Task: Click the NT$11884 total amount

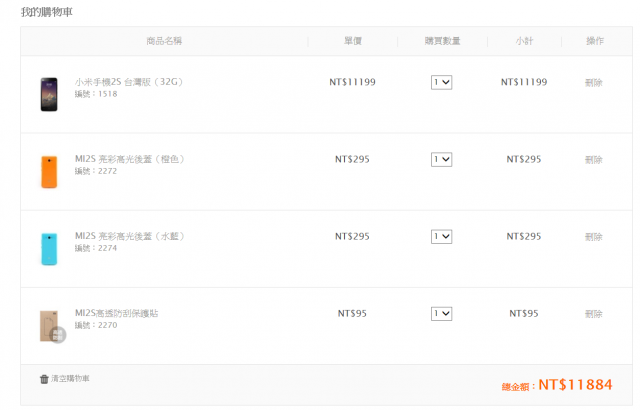Action: [x=575, y=385]
